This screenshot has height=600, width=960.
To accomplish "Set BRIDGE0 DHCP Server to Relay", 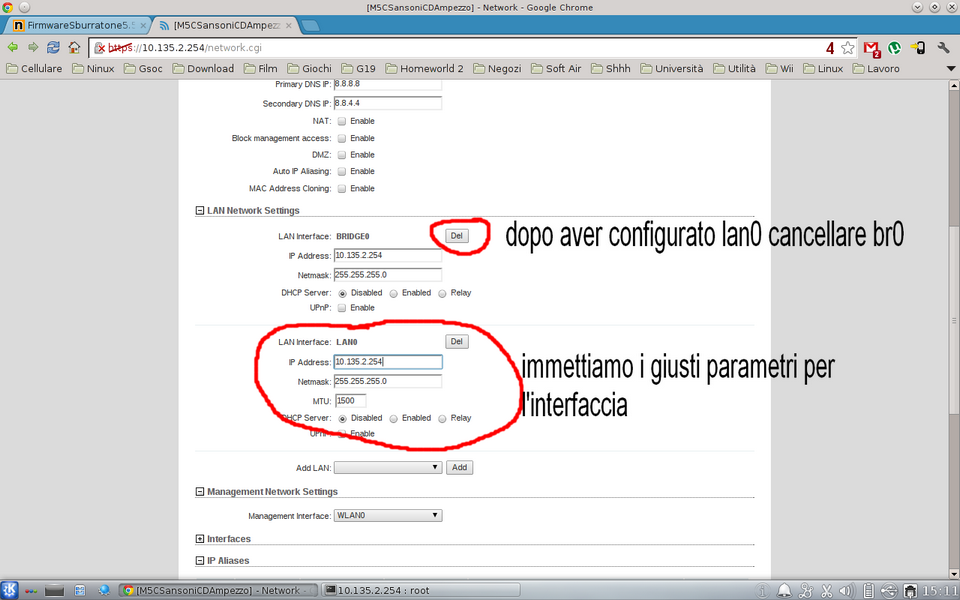I will tap(443, 293).
